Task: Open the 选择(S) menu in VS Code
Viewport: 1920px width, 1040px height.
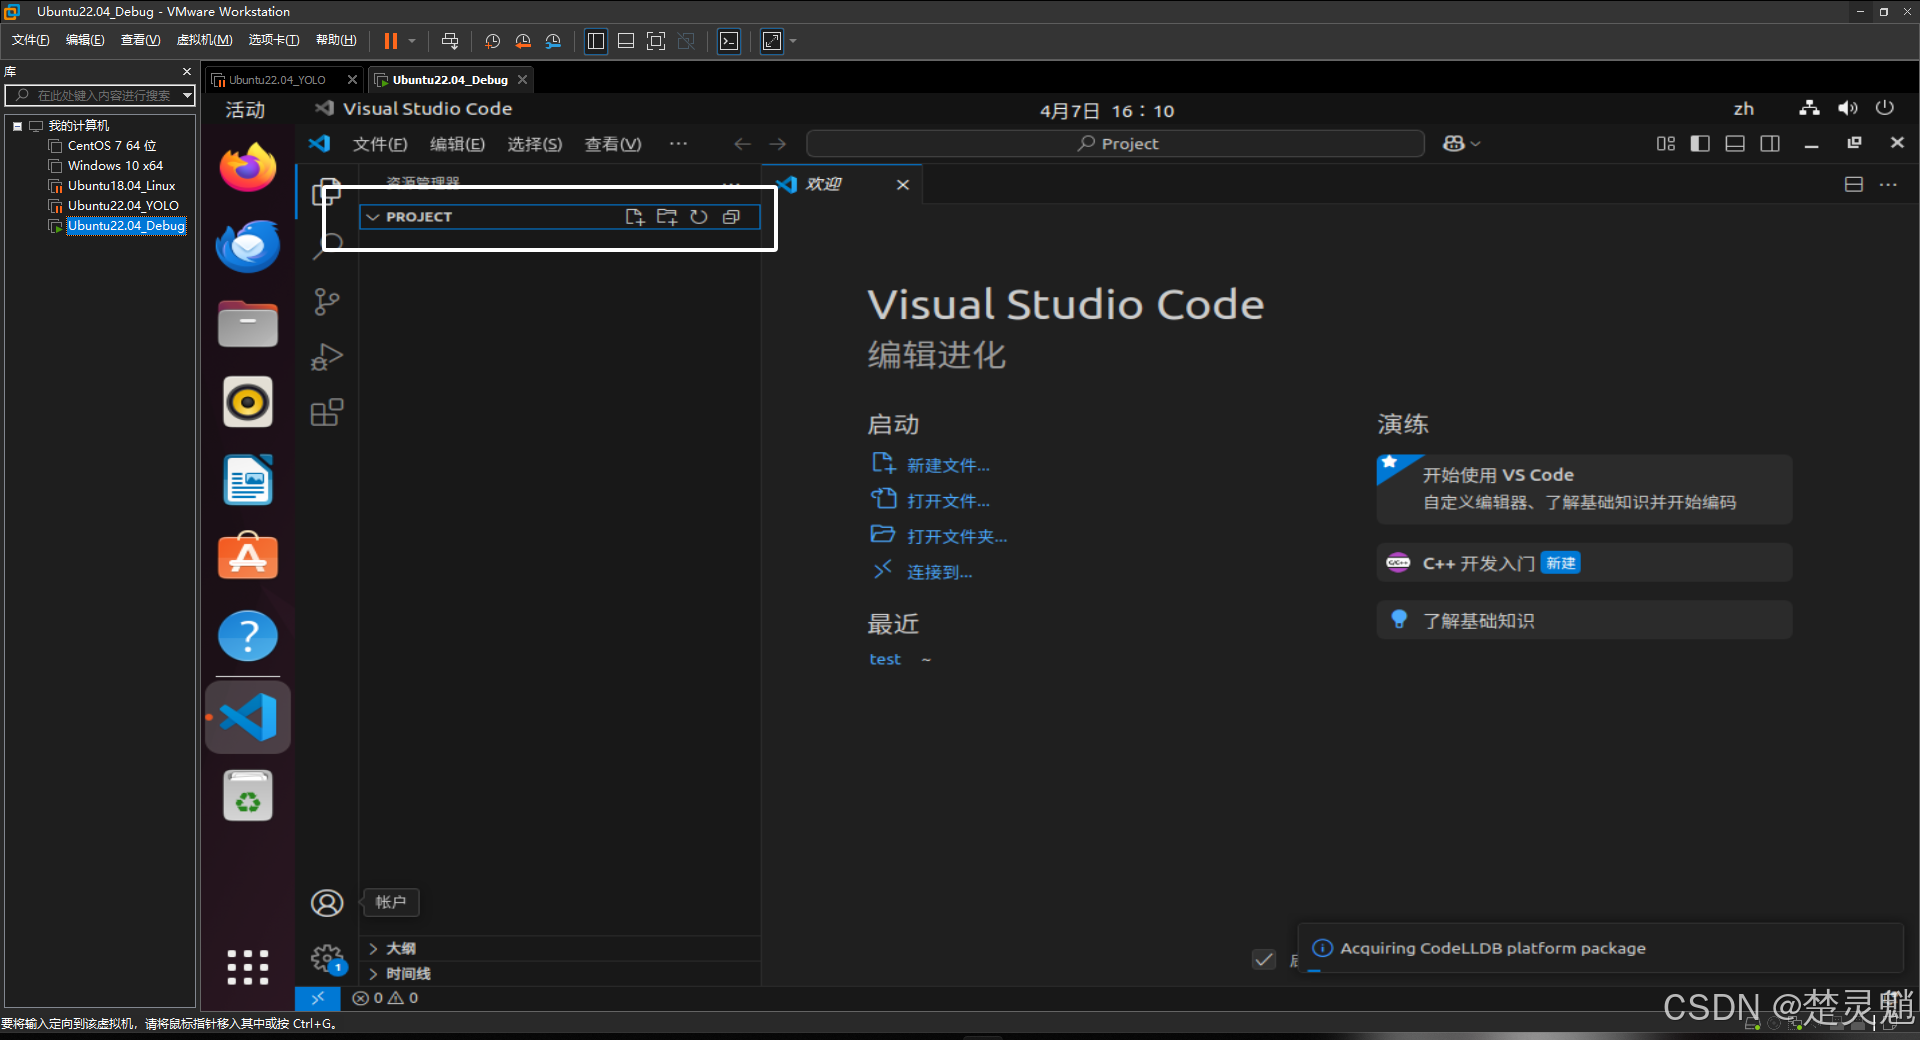Action: pyautogui.click(x=534, y=144)
